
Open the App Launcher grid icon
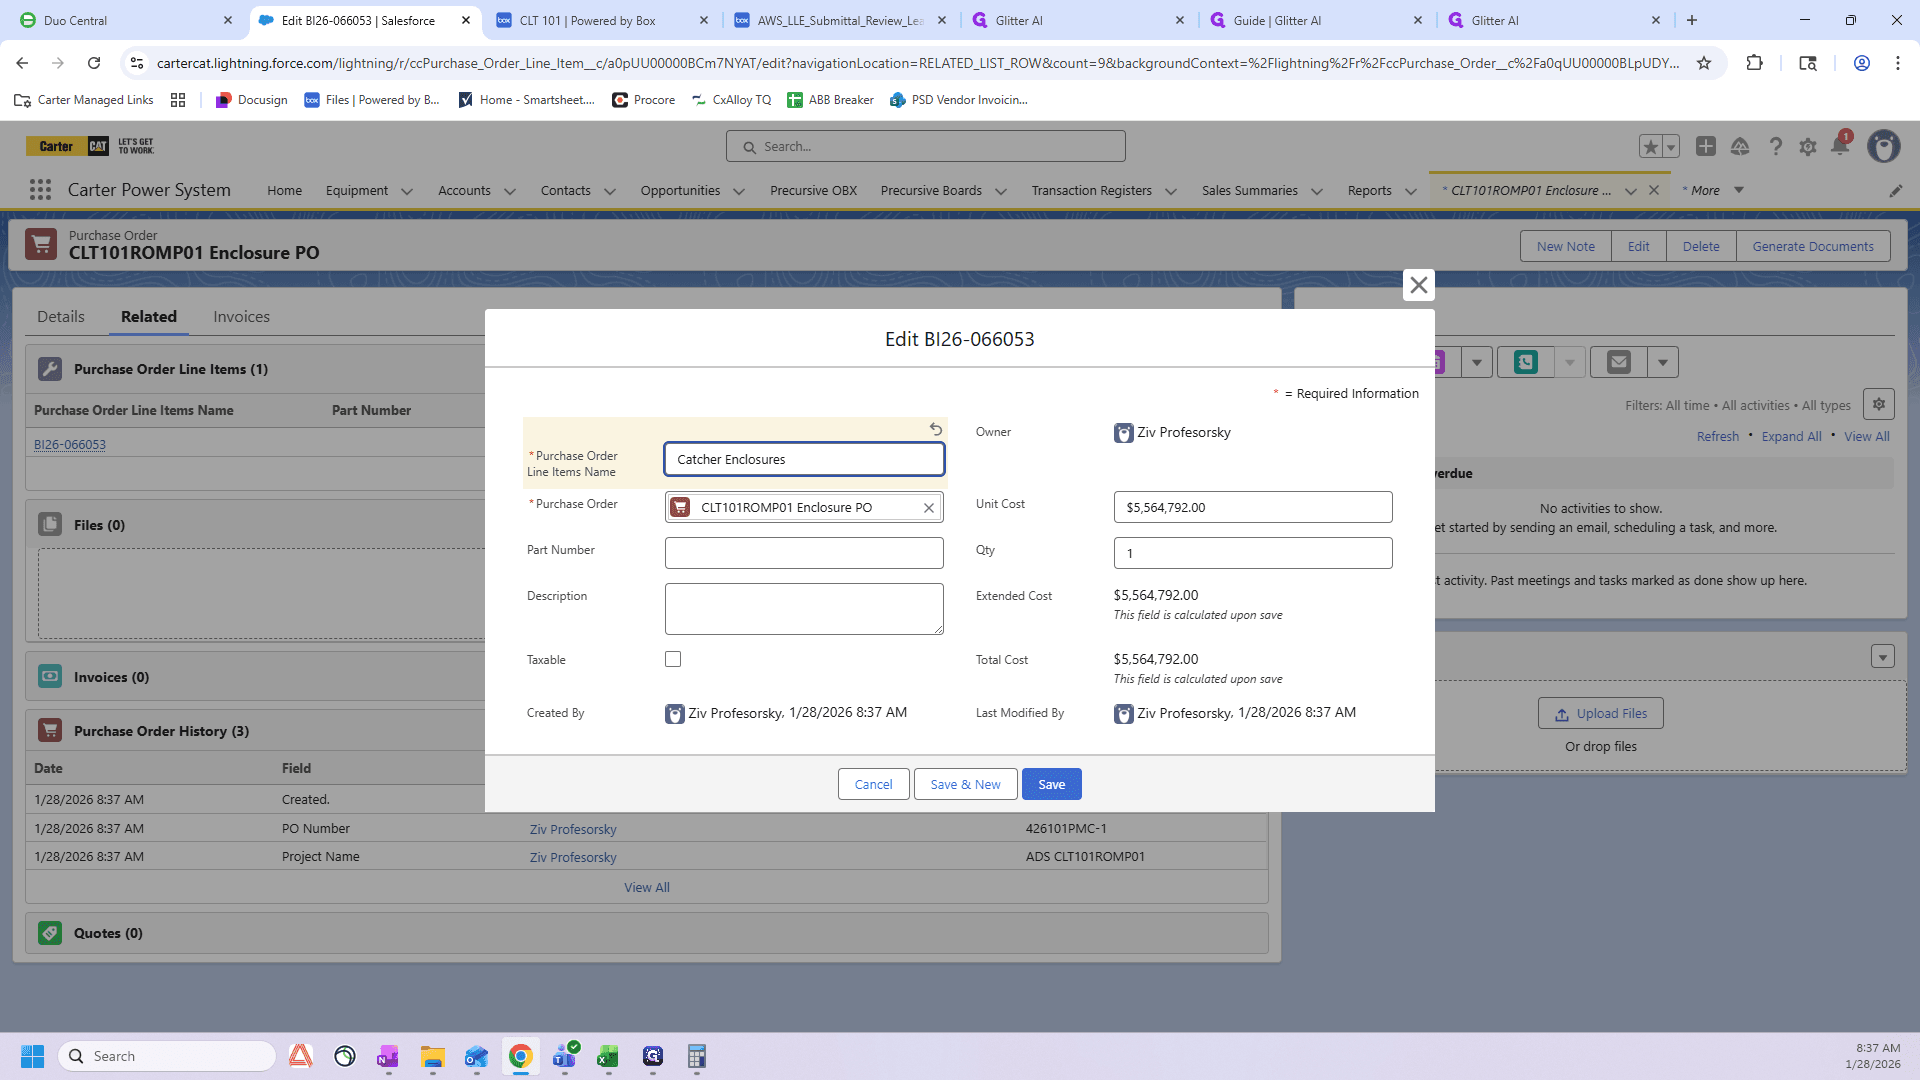(x=40, y=190)
